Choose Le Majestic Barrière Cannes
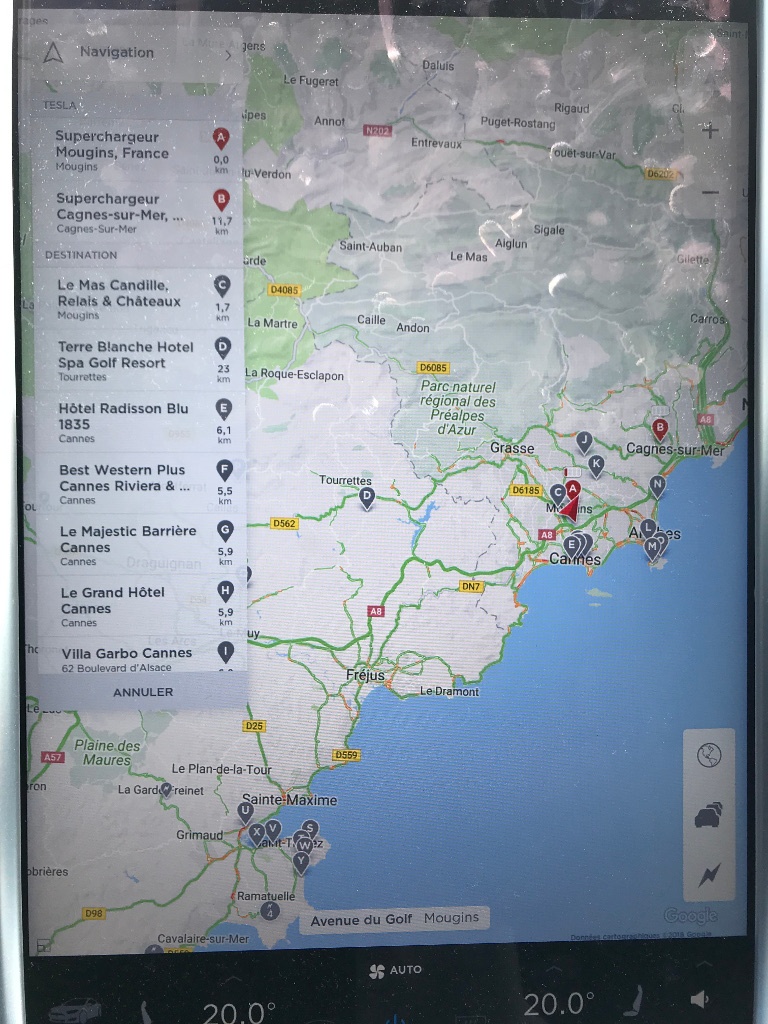 (x=140, y=545)
